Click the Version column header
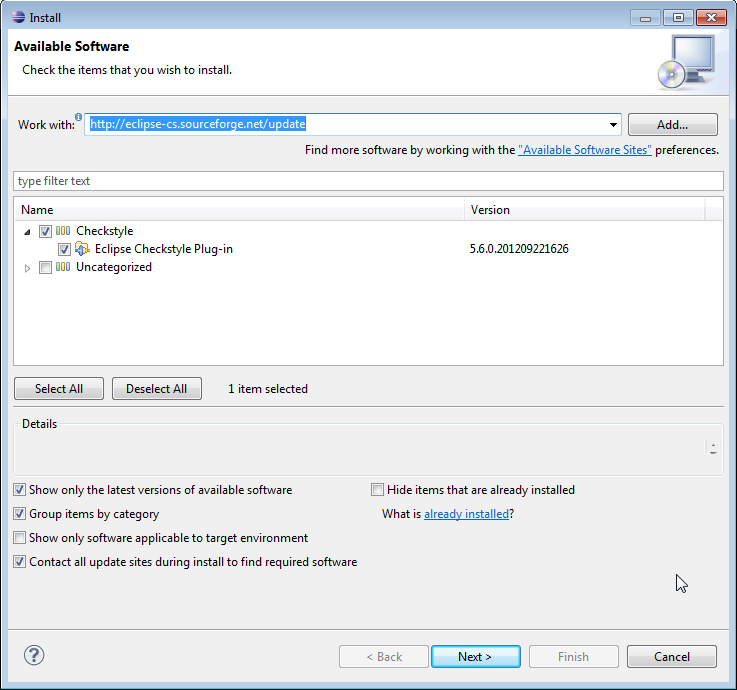737x690 pixels. (x=585, y=210)
